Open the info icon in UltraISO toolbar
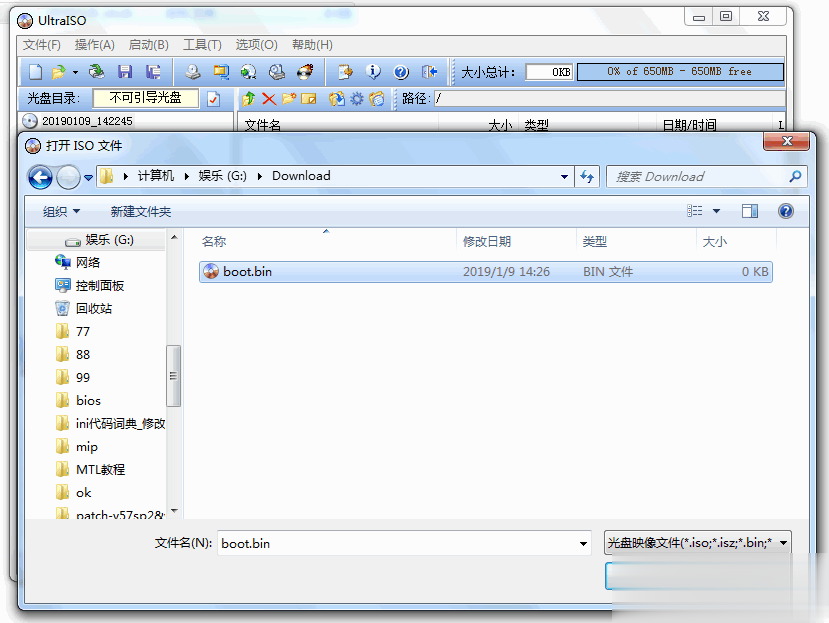 [373, 71]
